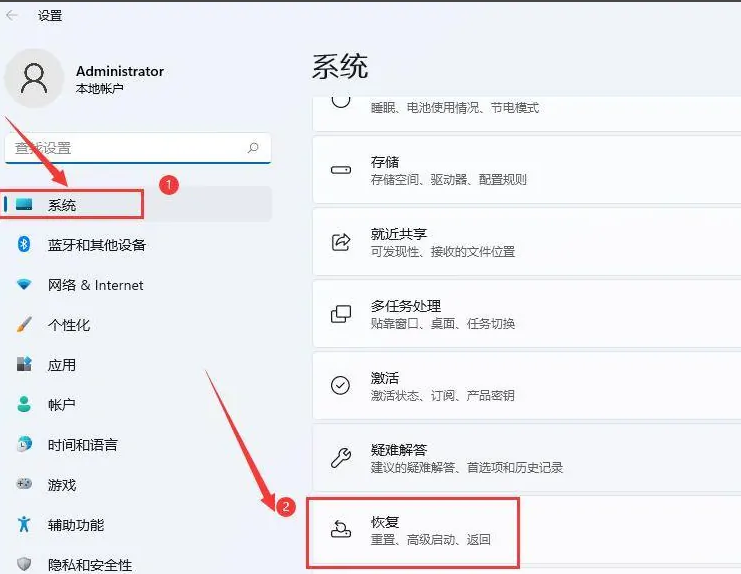Click the privacy shield icon
741x574 pixels.
coord(24,564)
